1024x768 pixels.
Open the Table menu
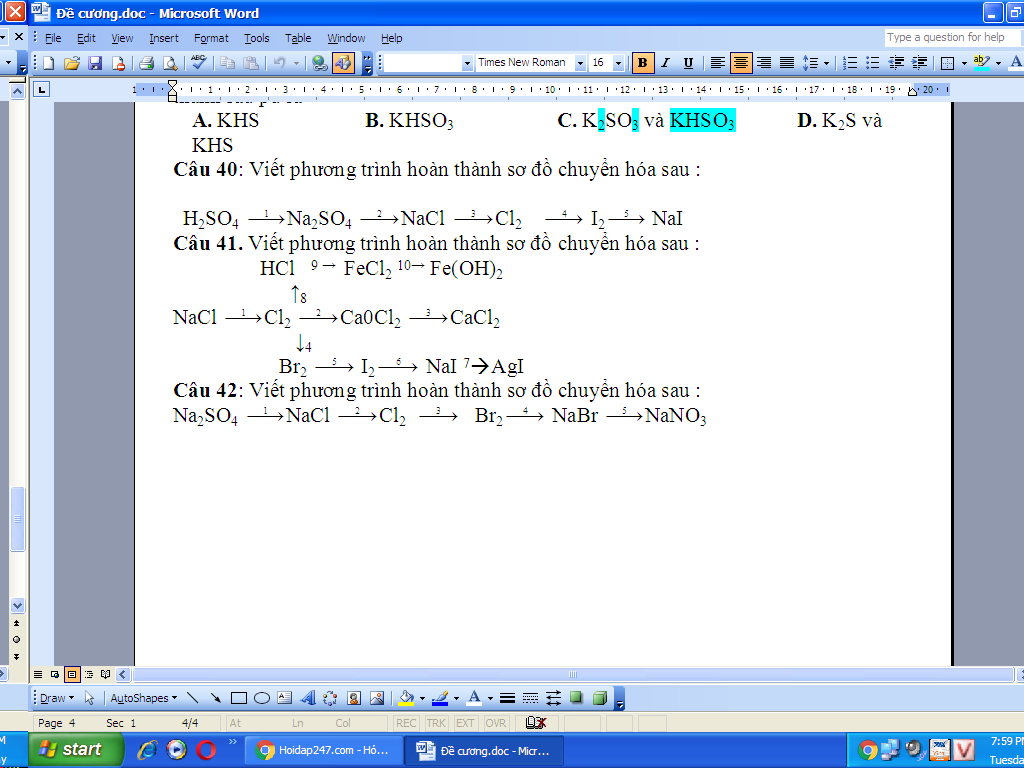point(298,38)
